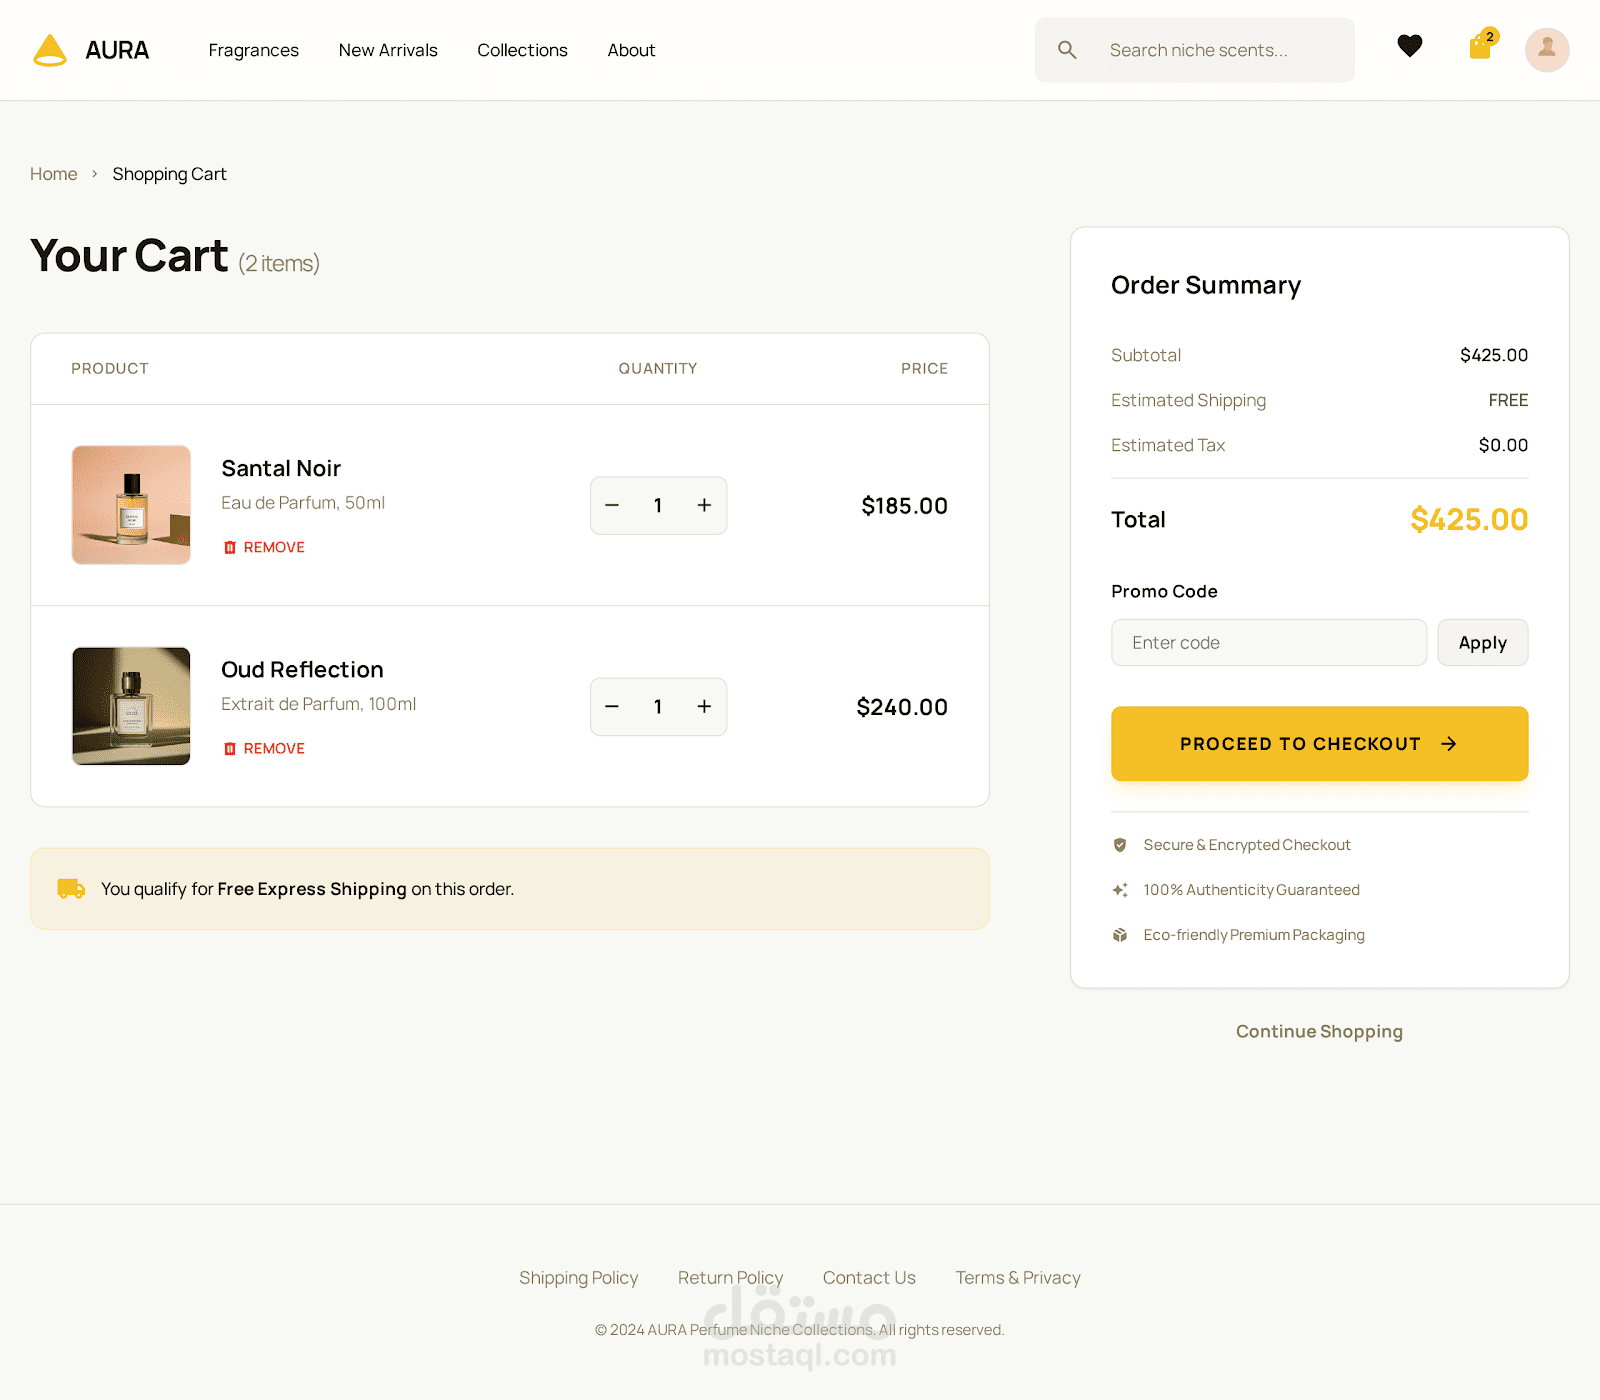Open the shopping bag cart icon
Viewport: 1600px width, 1400px height.
(x=1480, y=47)
